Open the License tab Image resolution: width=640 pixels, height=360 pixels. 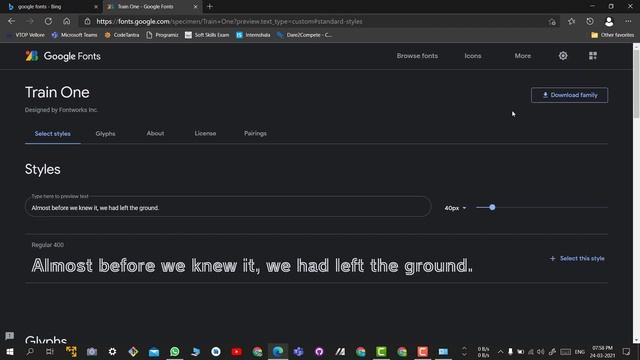pos(205,133)
